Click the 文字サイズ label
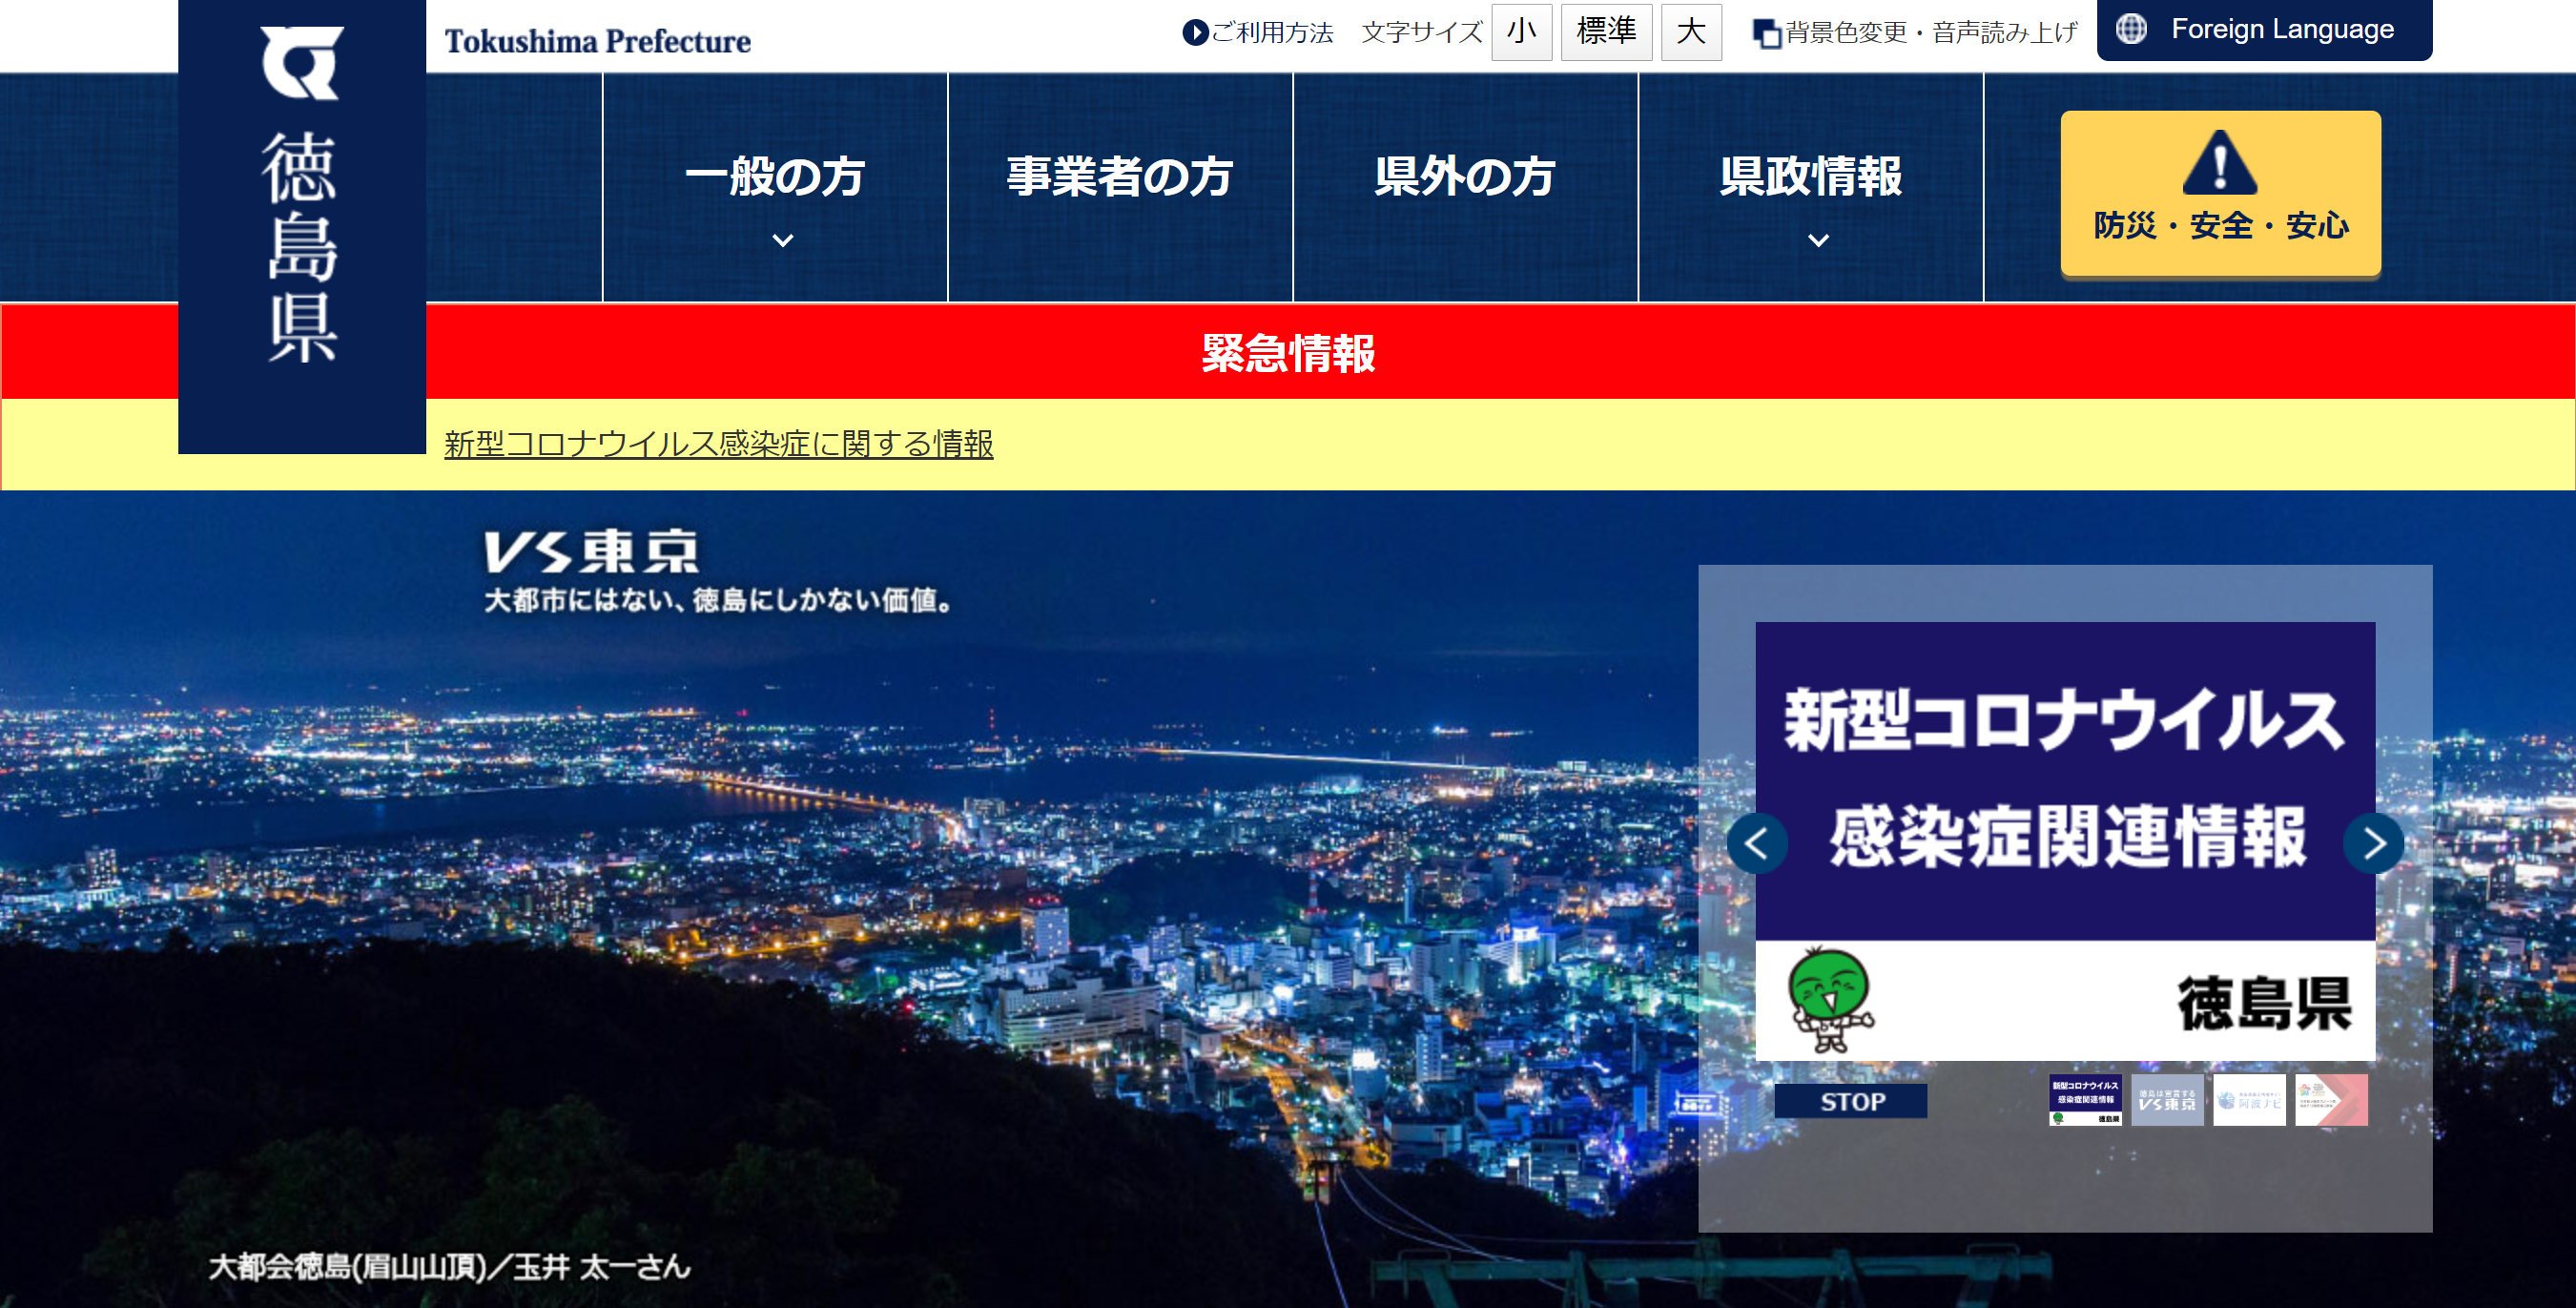The height and width of the screenshot is (1308, 2576). 1421,33
